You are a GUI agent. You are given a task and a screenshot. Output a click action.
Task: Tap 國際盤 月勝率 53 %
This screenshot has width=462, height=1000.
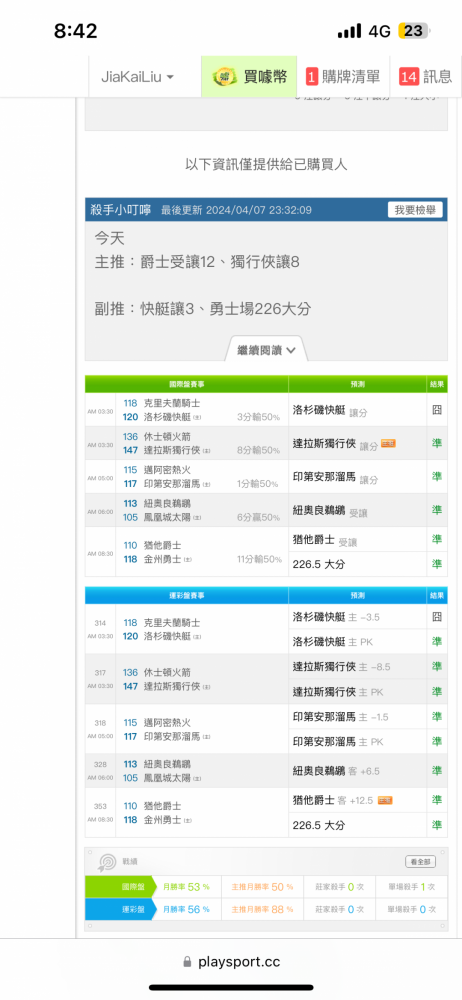[x=188, y=886]
